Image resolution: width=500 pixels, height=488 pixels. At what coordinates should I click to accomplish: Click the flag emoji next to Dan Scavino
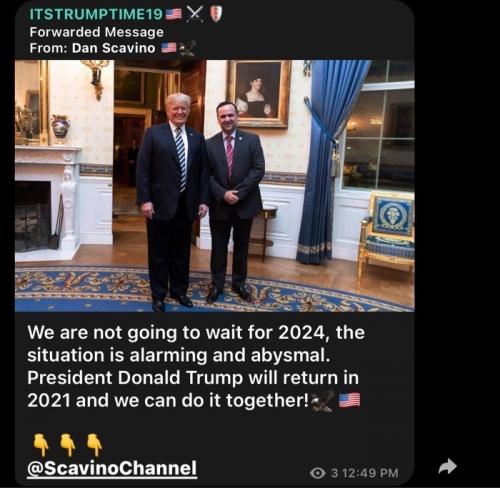(169, 48)
